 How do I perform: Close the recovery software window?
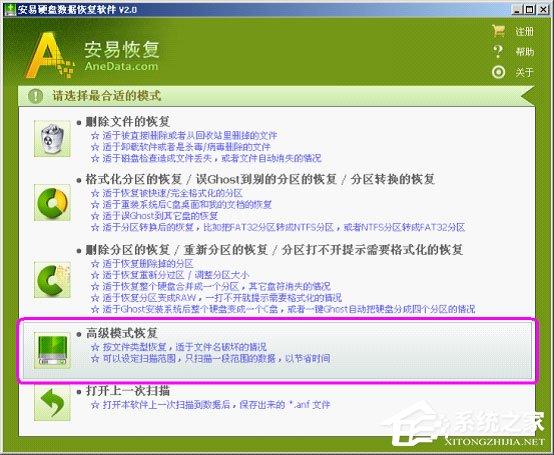coord(543,10)
